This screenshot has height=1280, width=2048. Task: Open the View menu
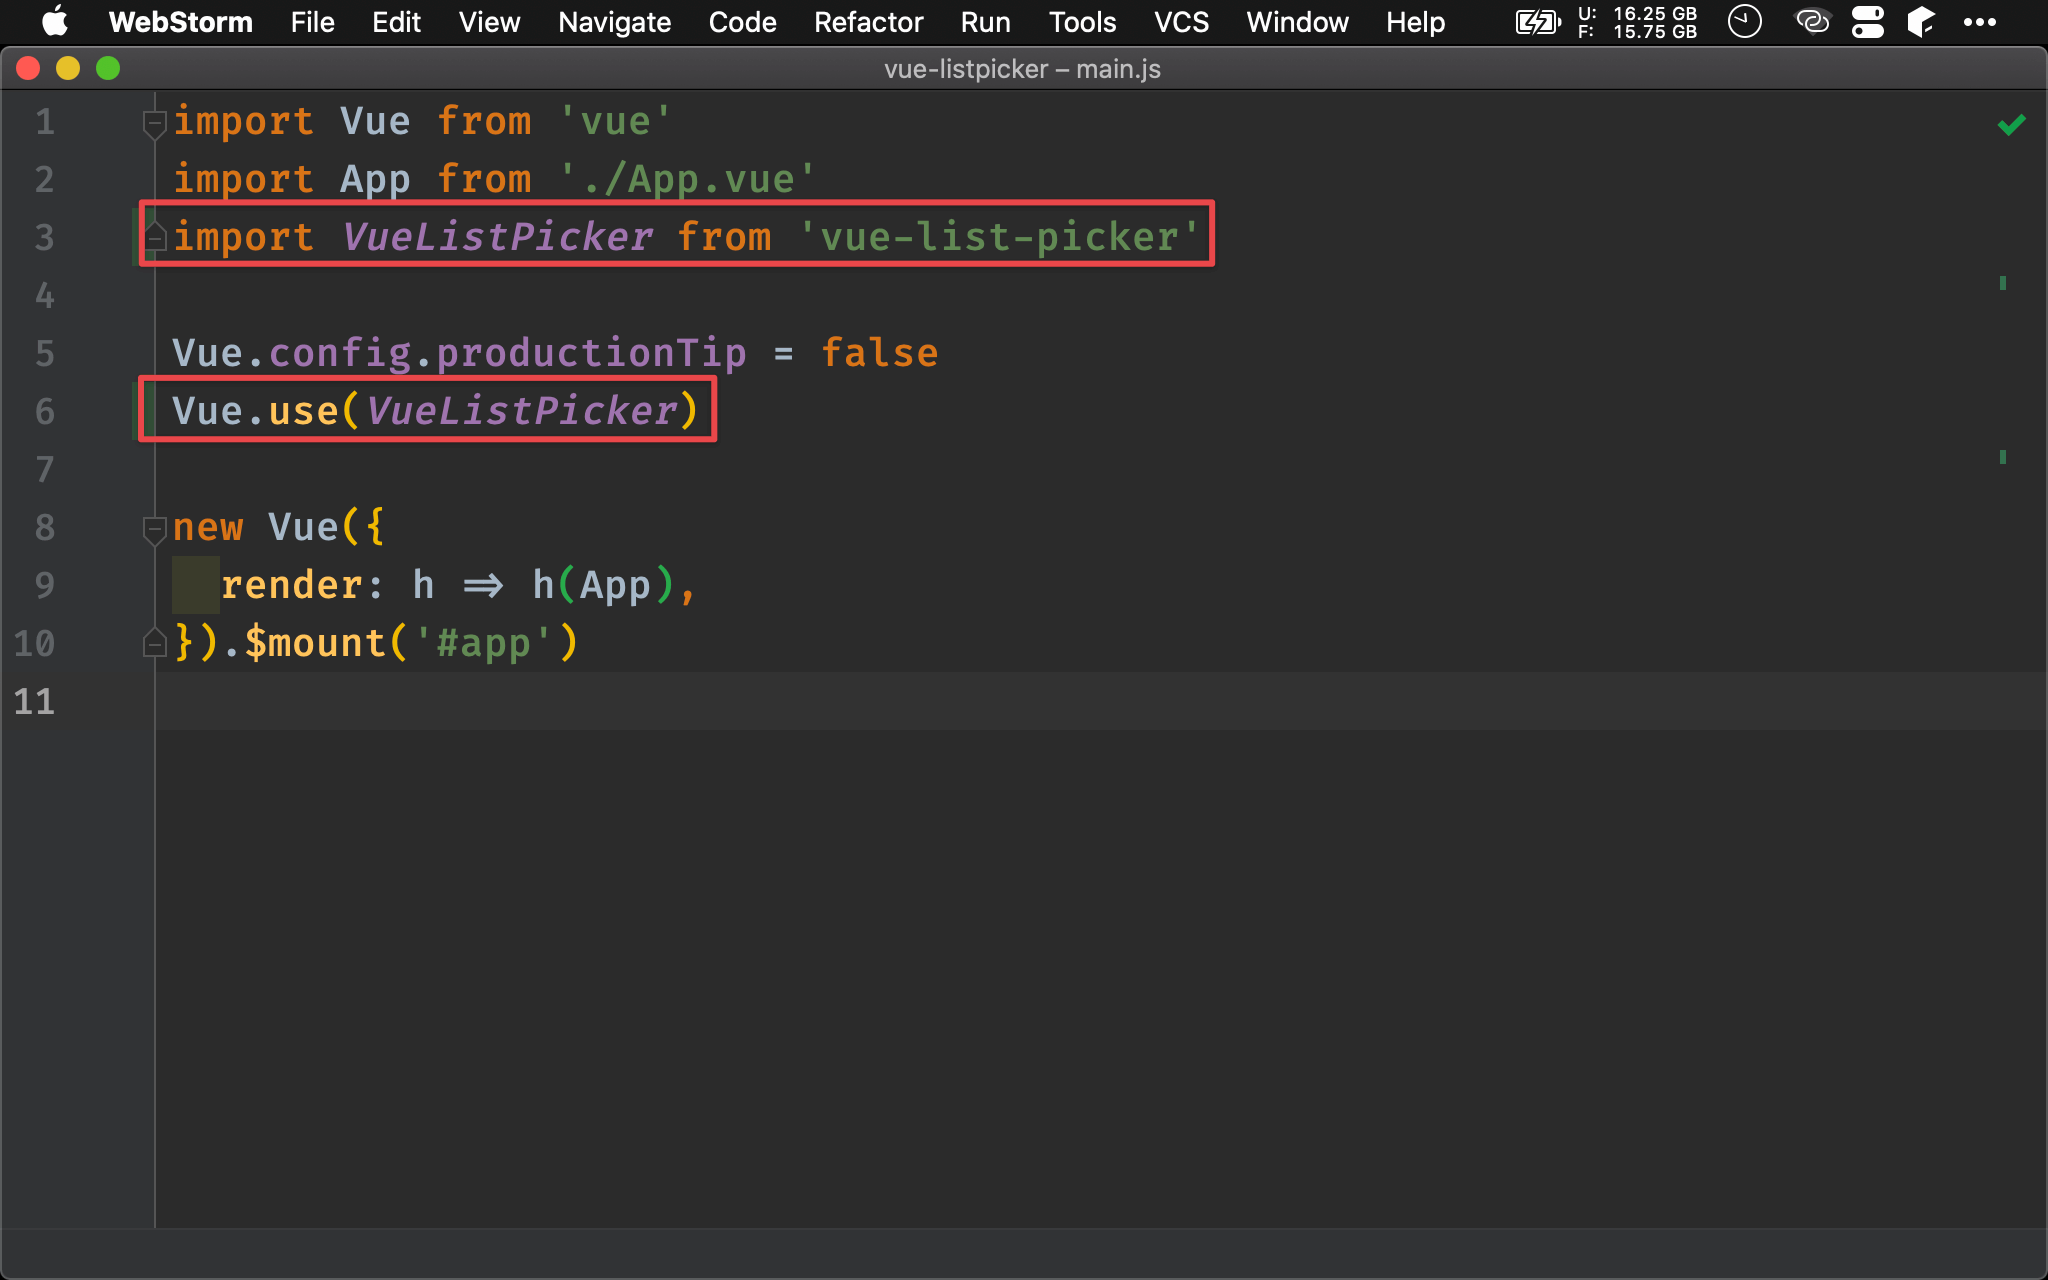click(489, 22)
